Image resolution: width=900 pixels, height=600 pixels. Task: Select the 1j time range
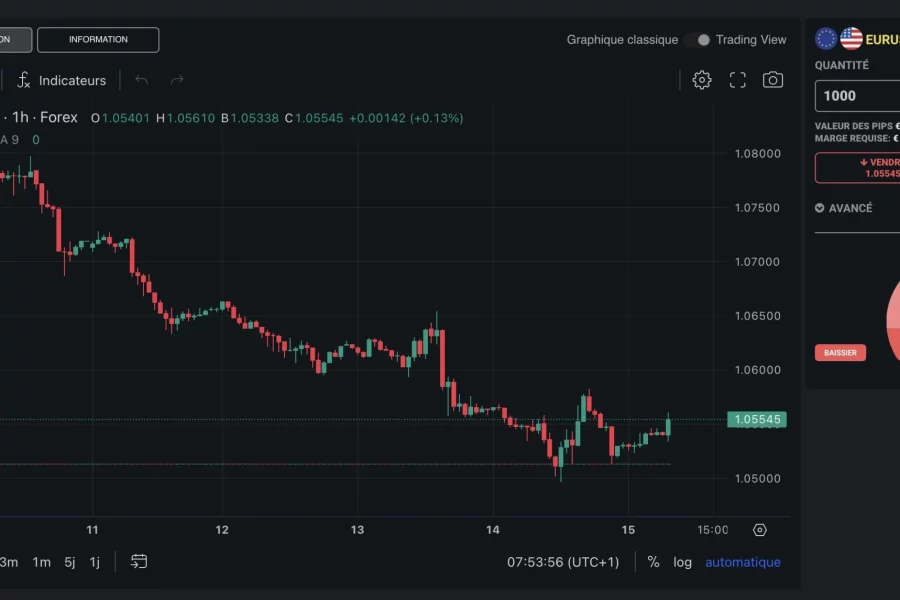(x=95, y=562)
